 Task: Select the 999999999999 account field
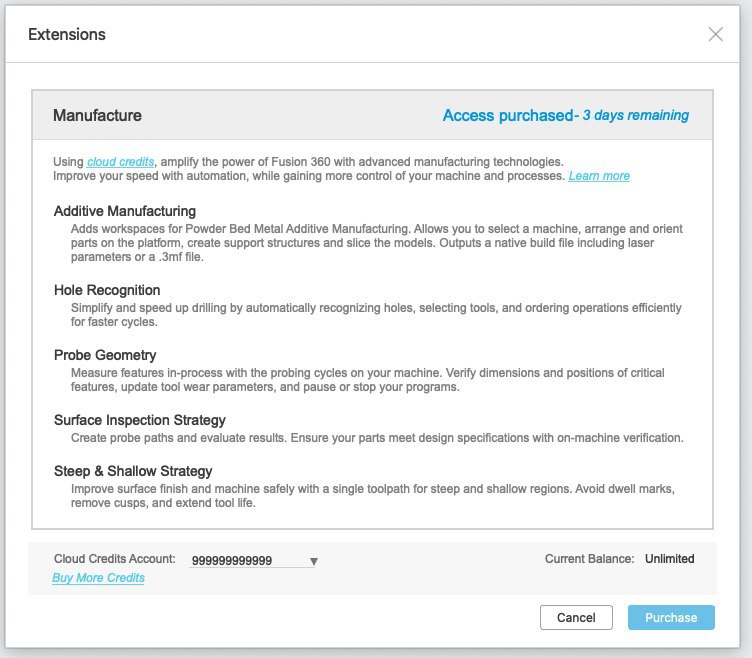[x=253, y=560]
